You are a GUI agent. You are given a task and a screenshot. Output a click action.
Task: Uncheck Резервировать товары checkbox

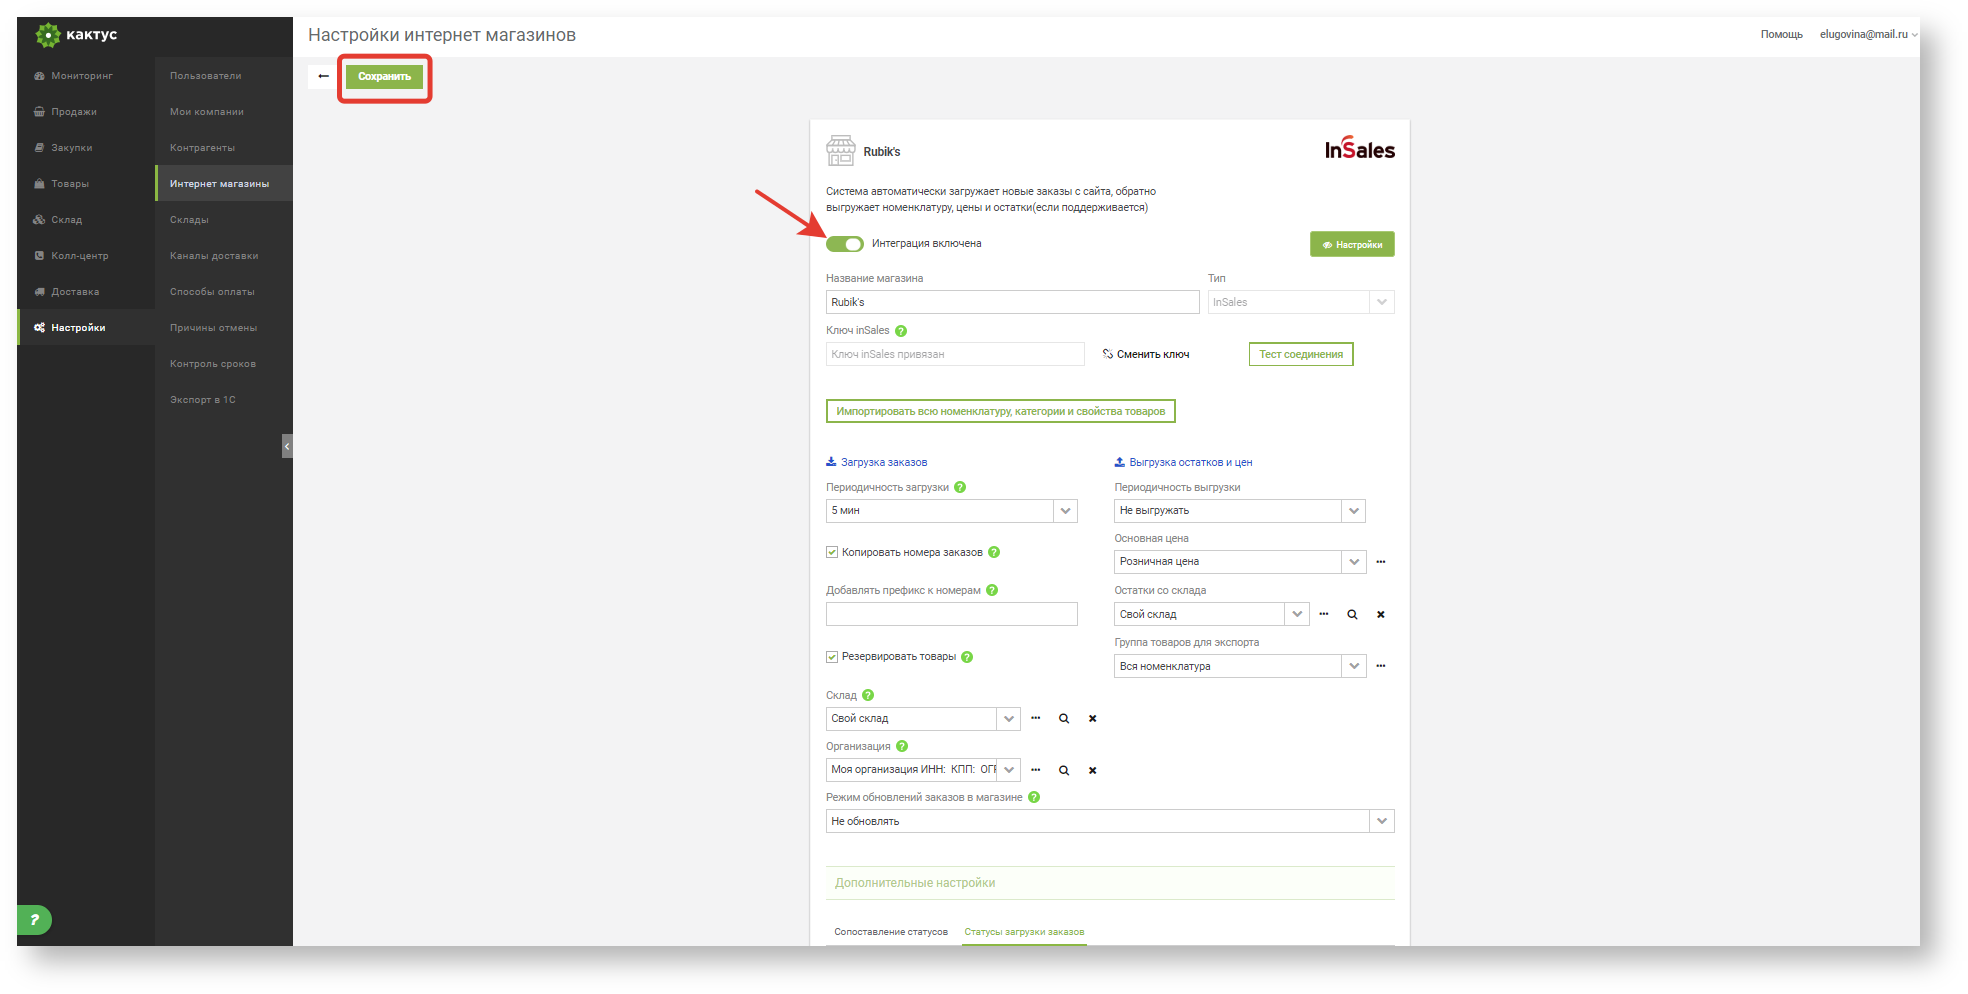coord(832,657)
